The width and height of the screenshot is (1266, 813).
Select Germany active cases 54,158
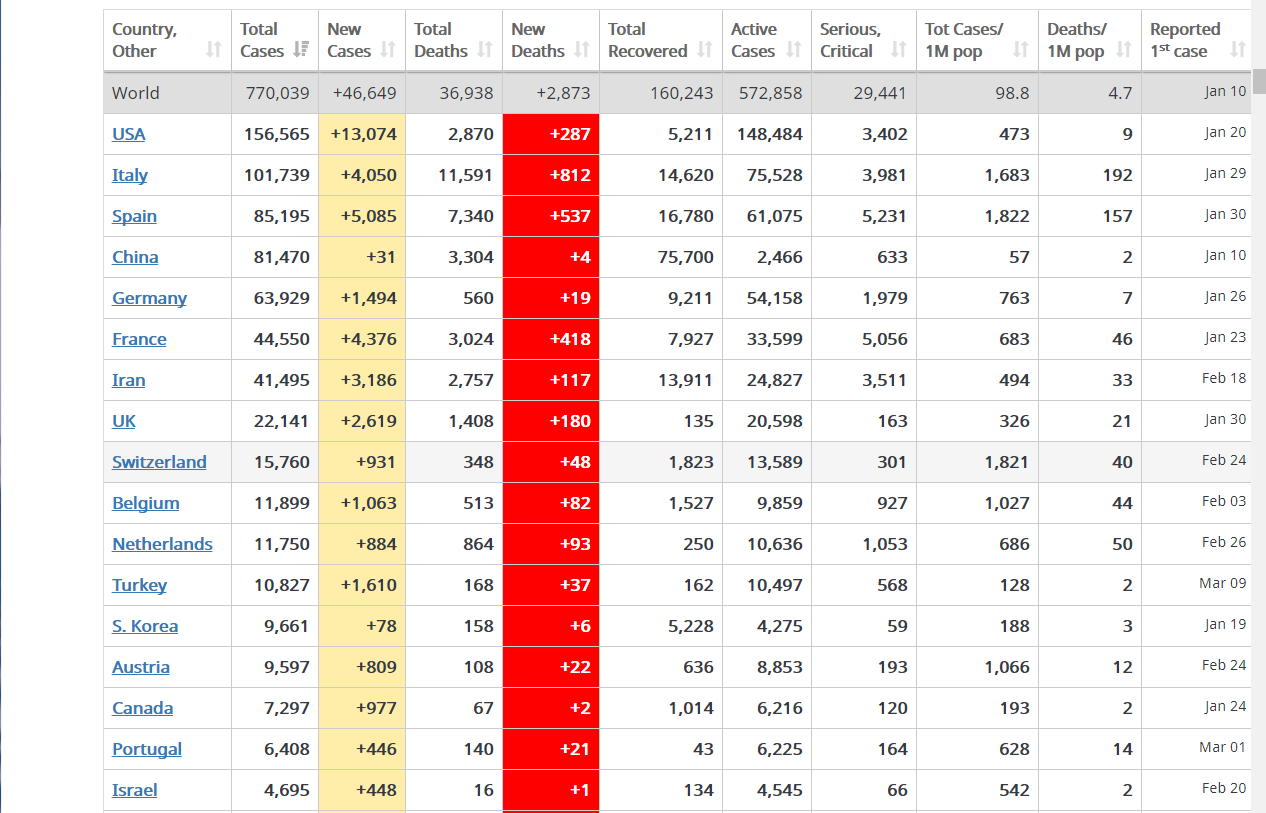coord(775,298)
